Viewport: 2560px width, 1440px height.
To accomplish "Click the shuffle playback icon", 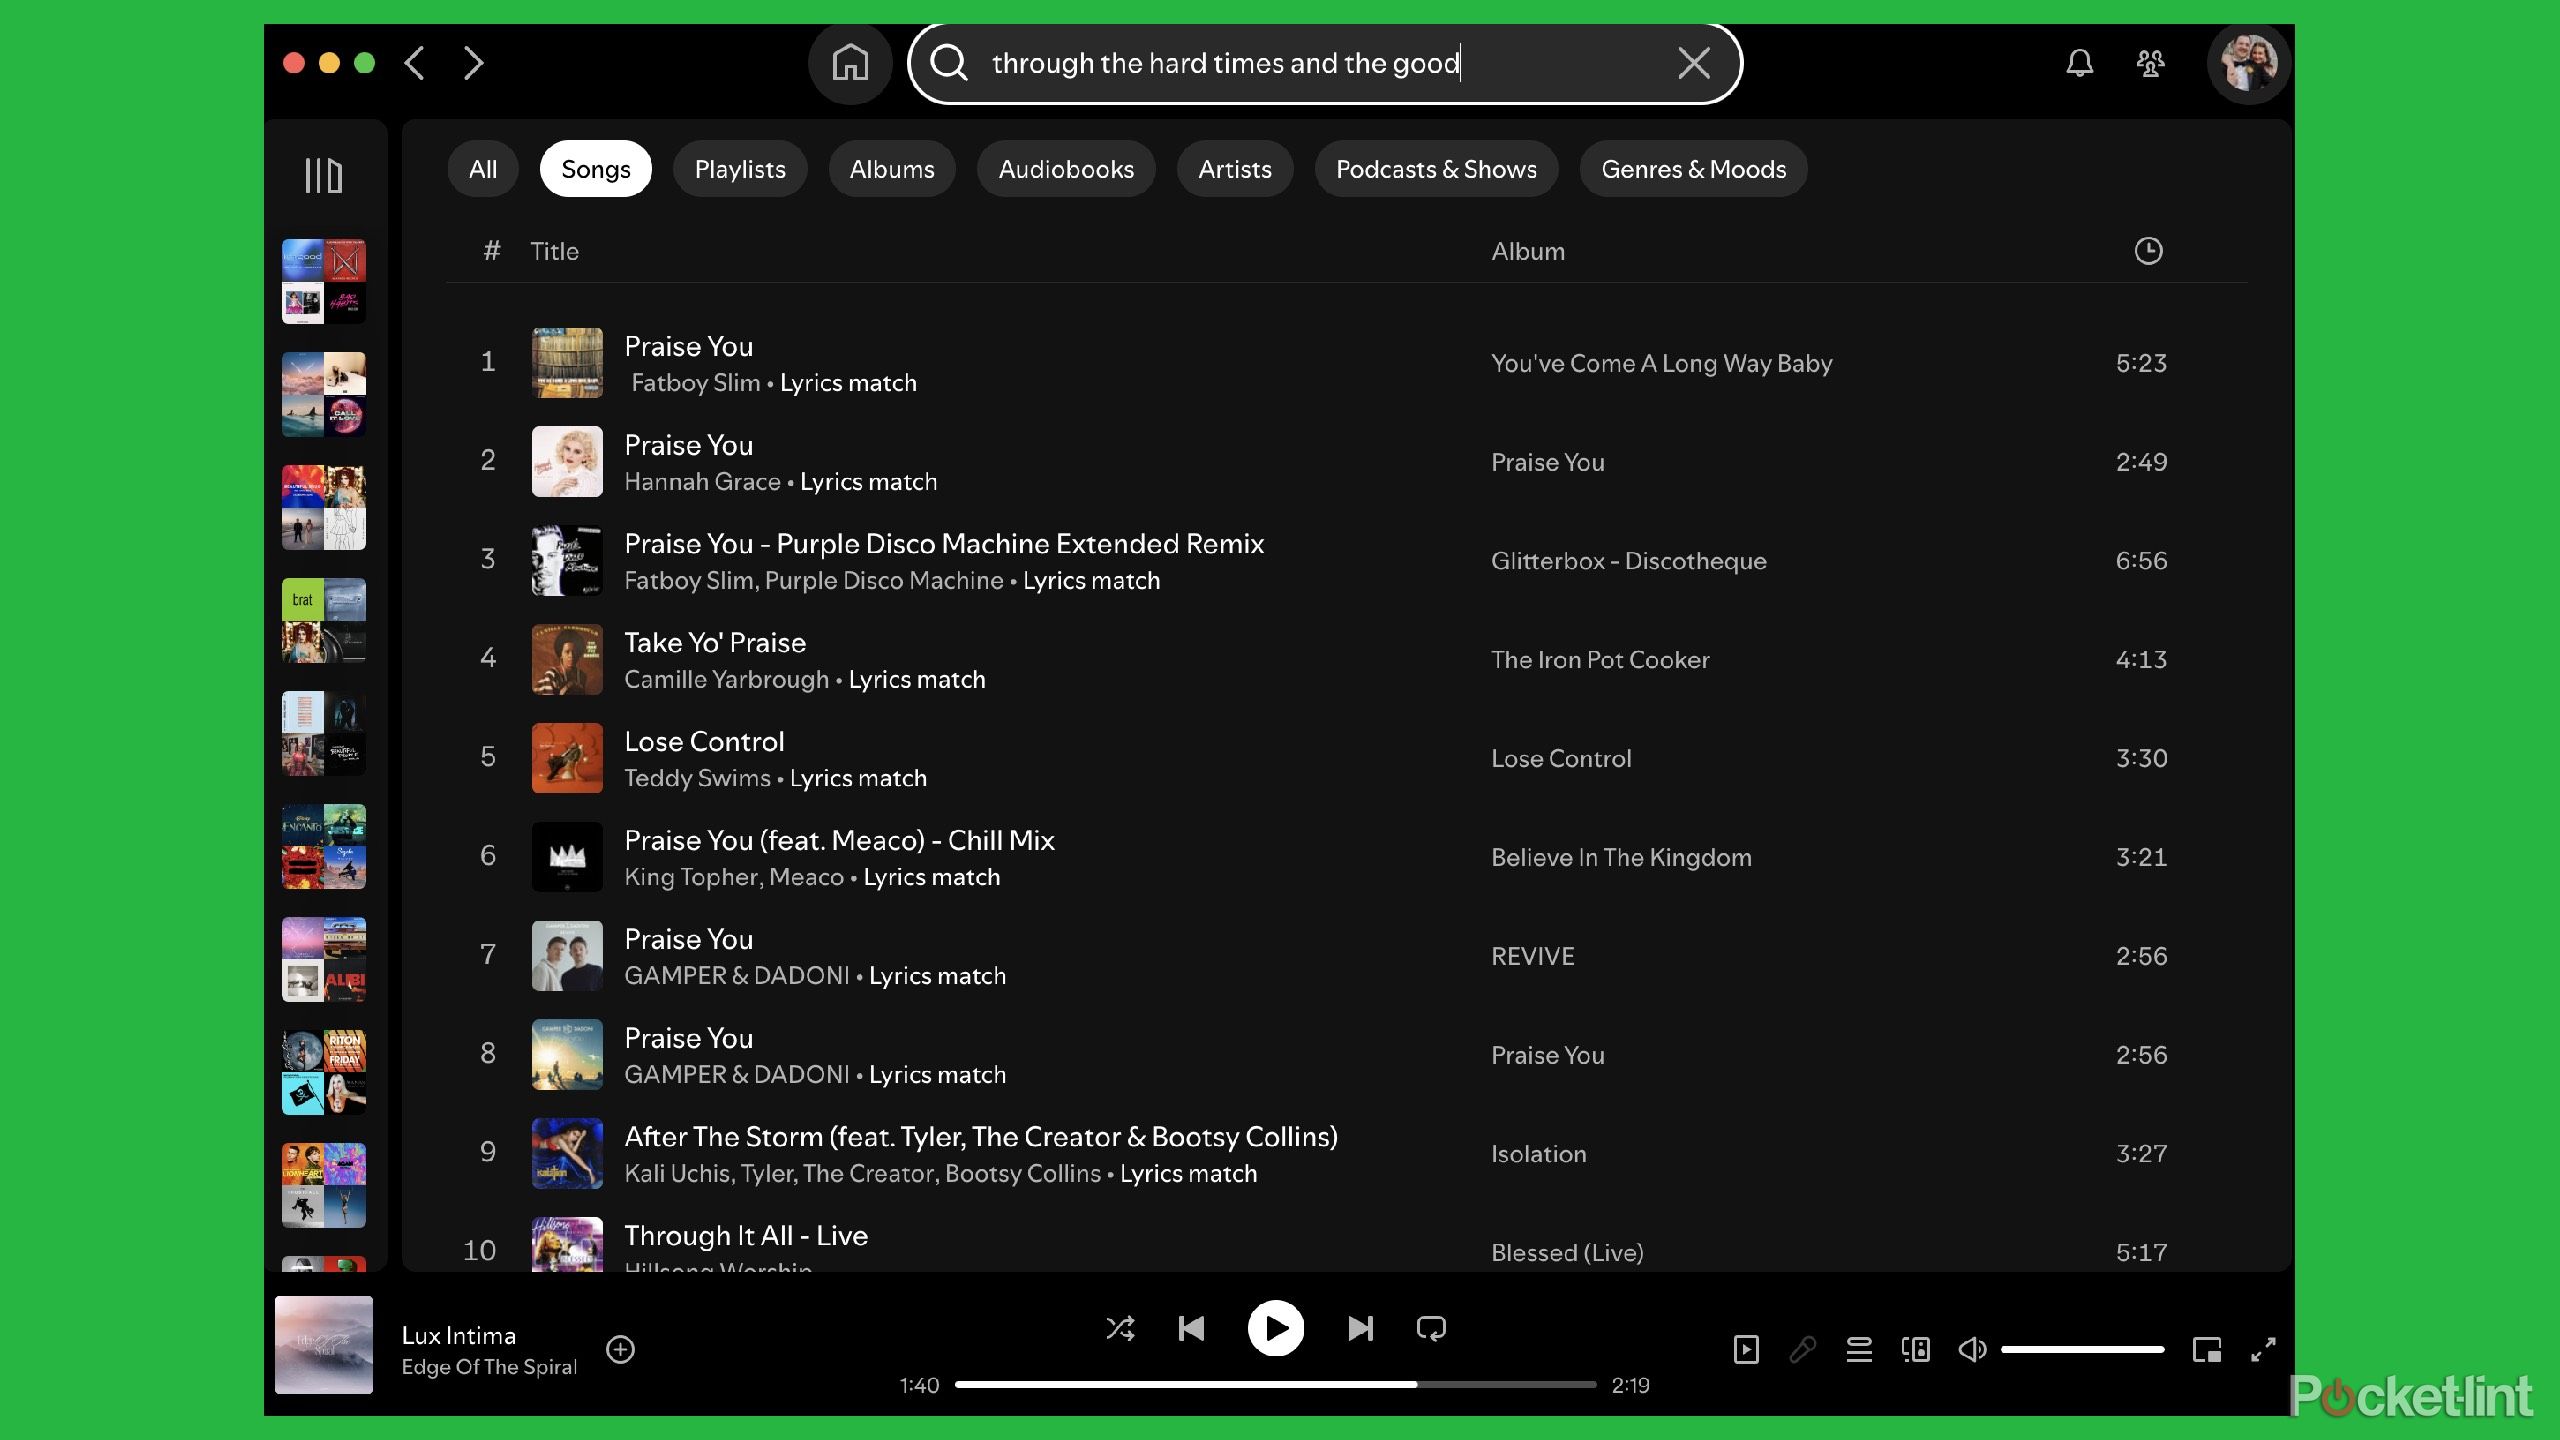I will click(x=1118, y=1329).
